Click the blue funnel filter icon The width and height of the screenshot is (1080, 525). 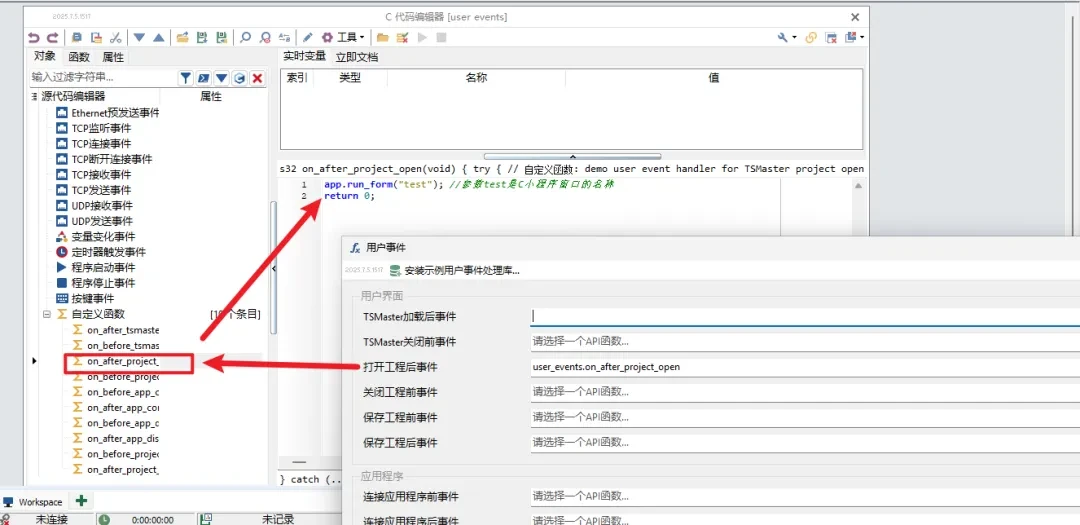[185, 77]
